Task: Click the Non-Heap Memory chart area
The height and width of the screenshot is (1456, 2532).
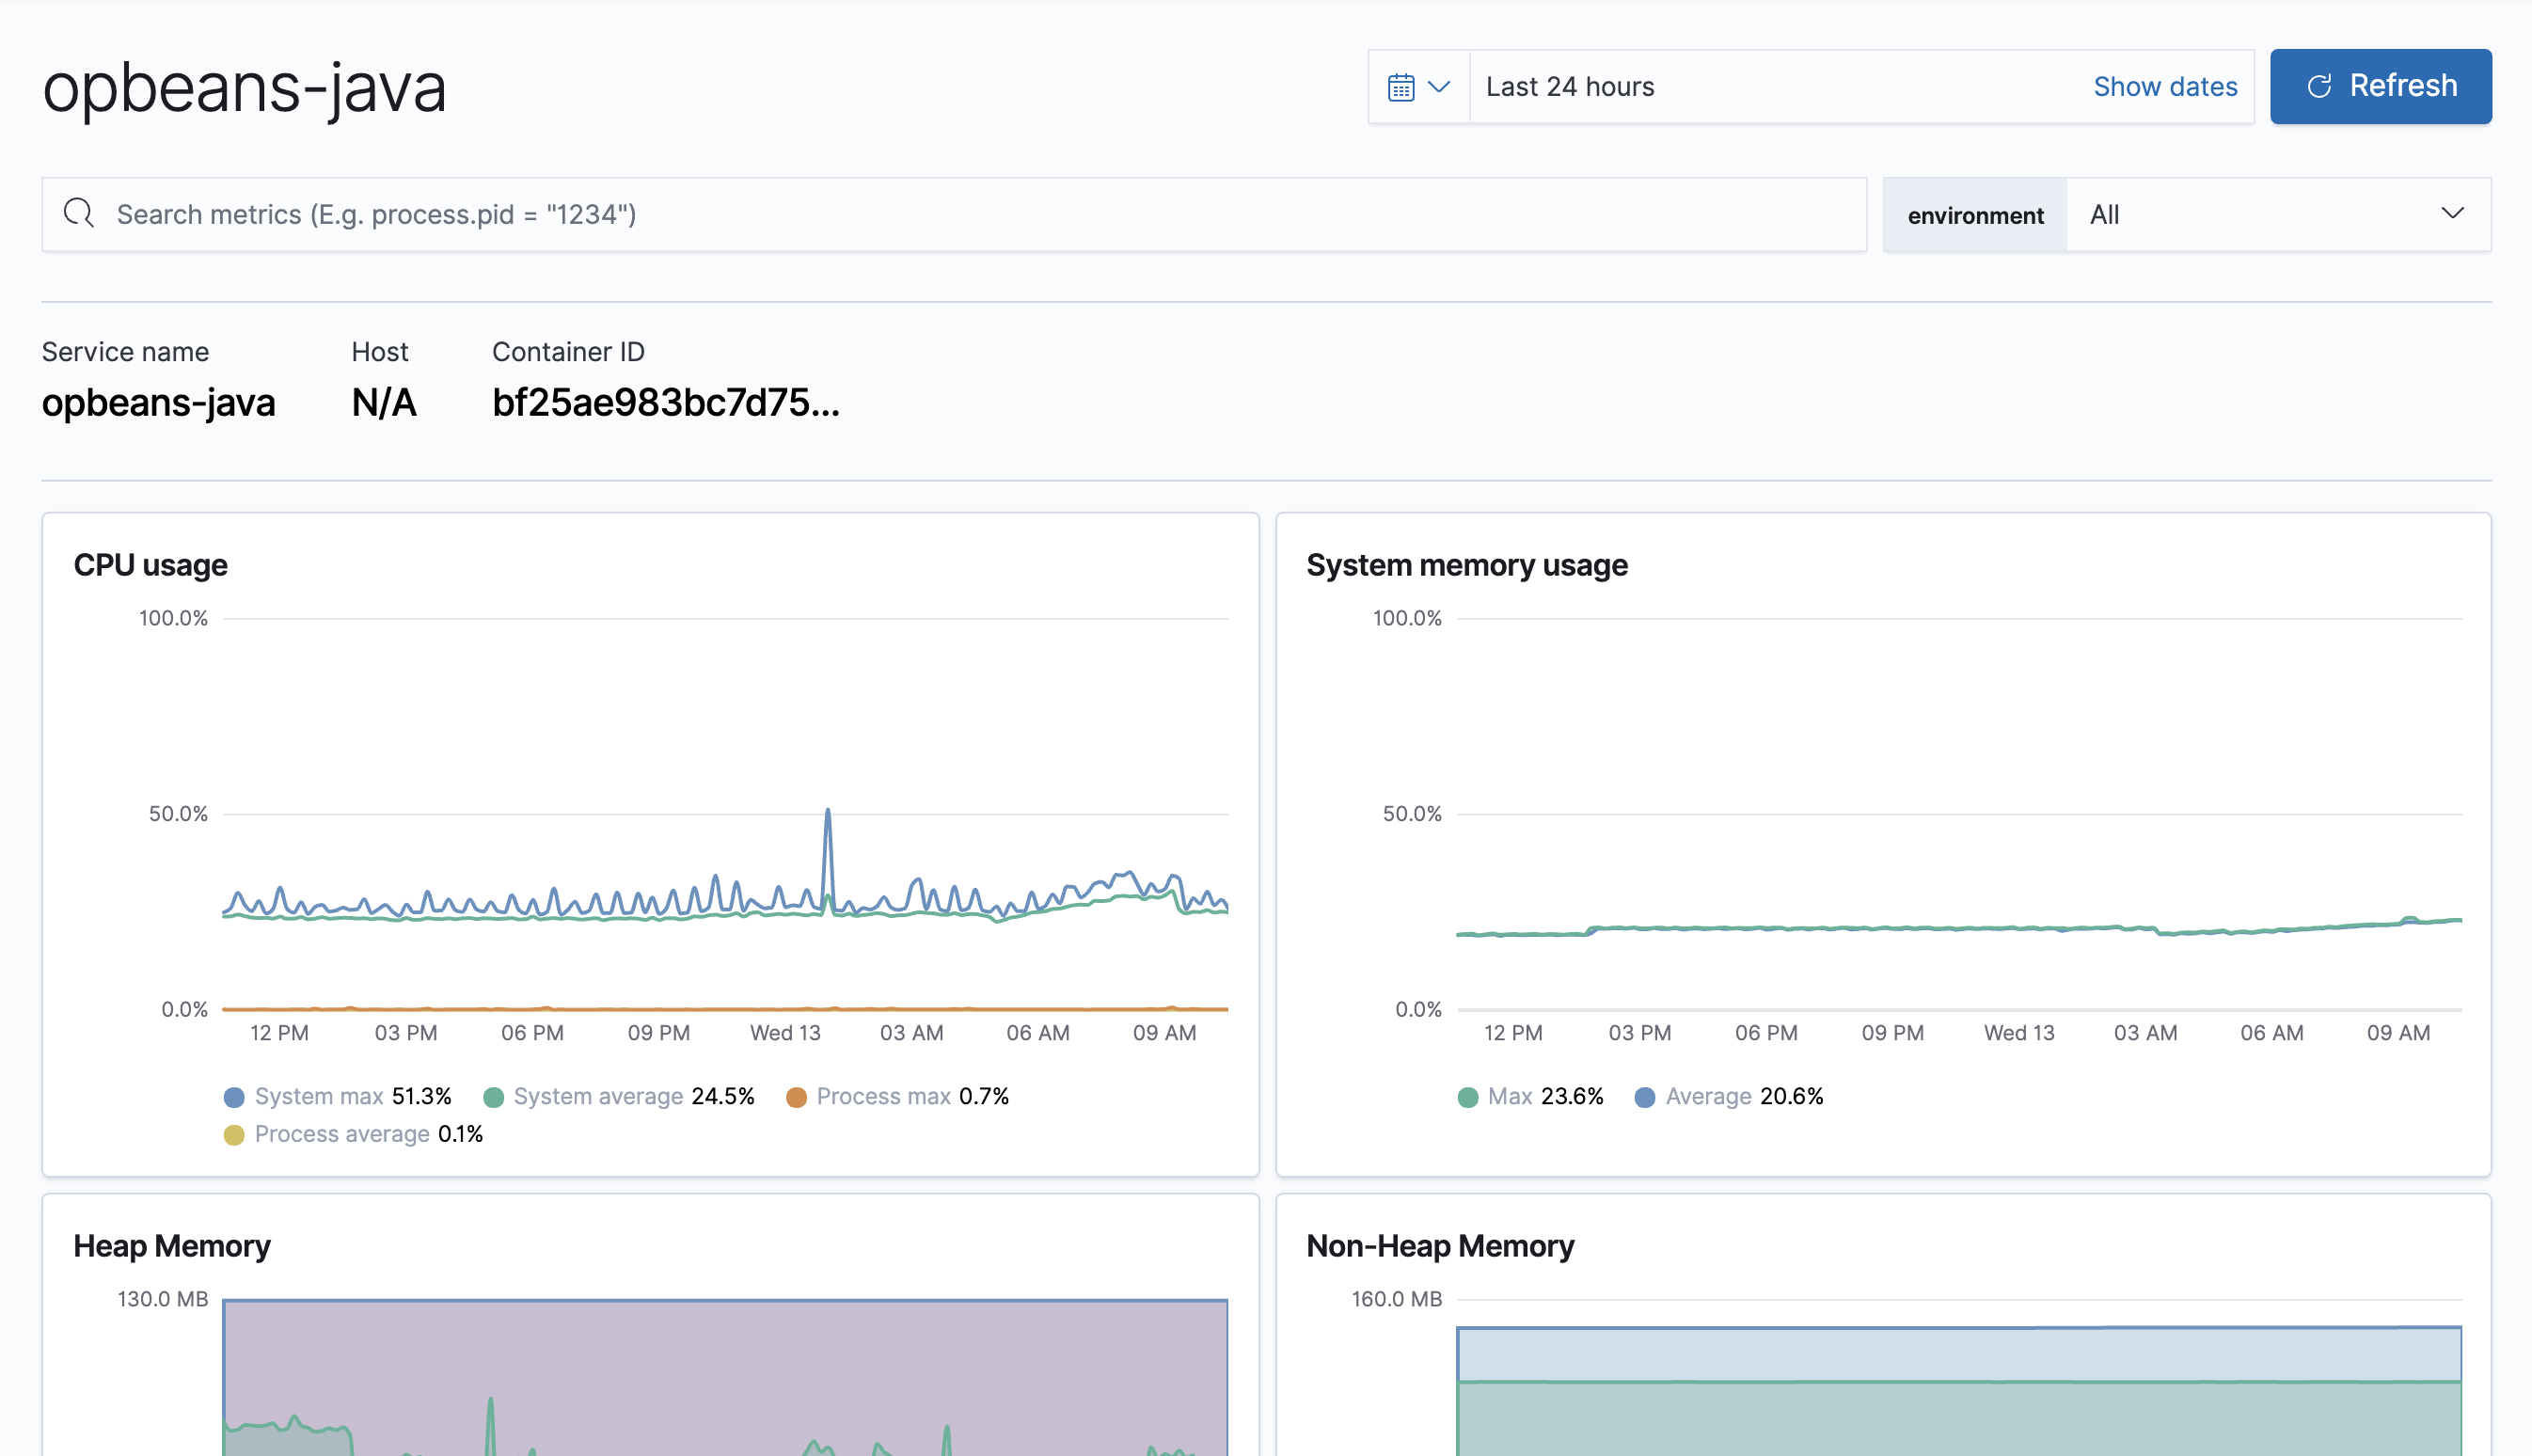Action: [1958, 1400]
